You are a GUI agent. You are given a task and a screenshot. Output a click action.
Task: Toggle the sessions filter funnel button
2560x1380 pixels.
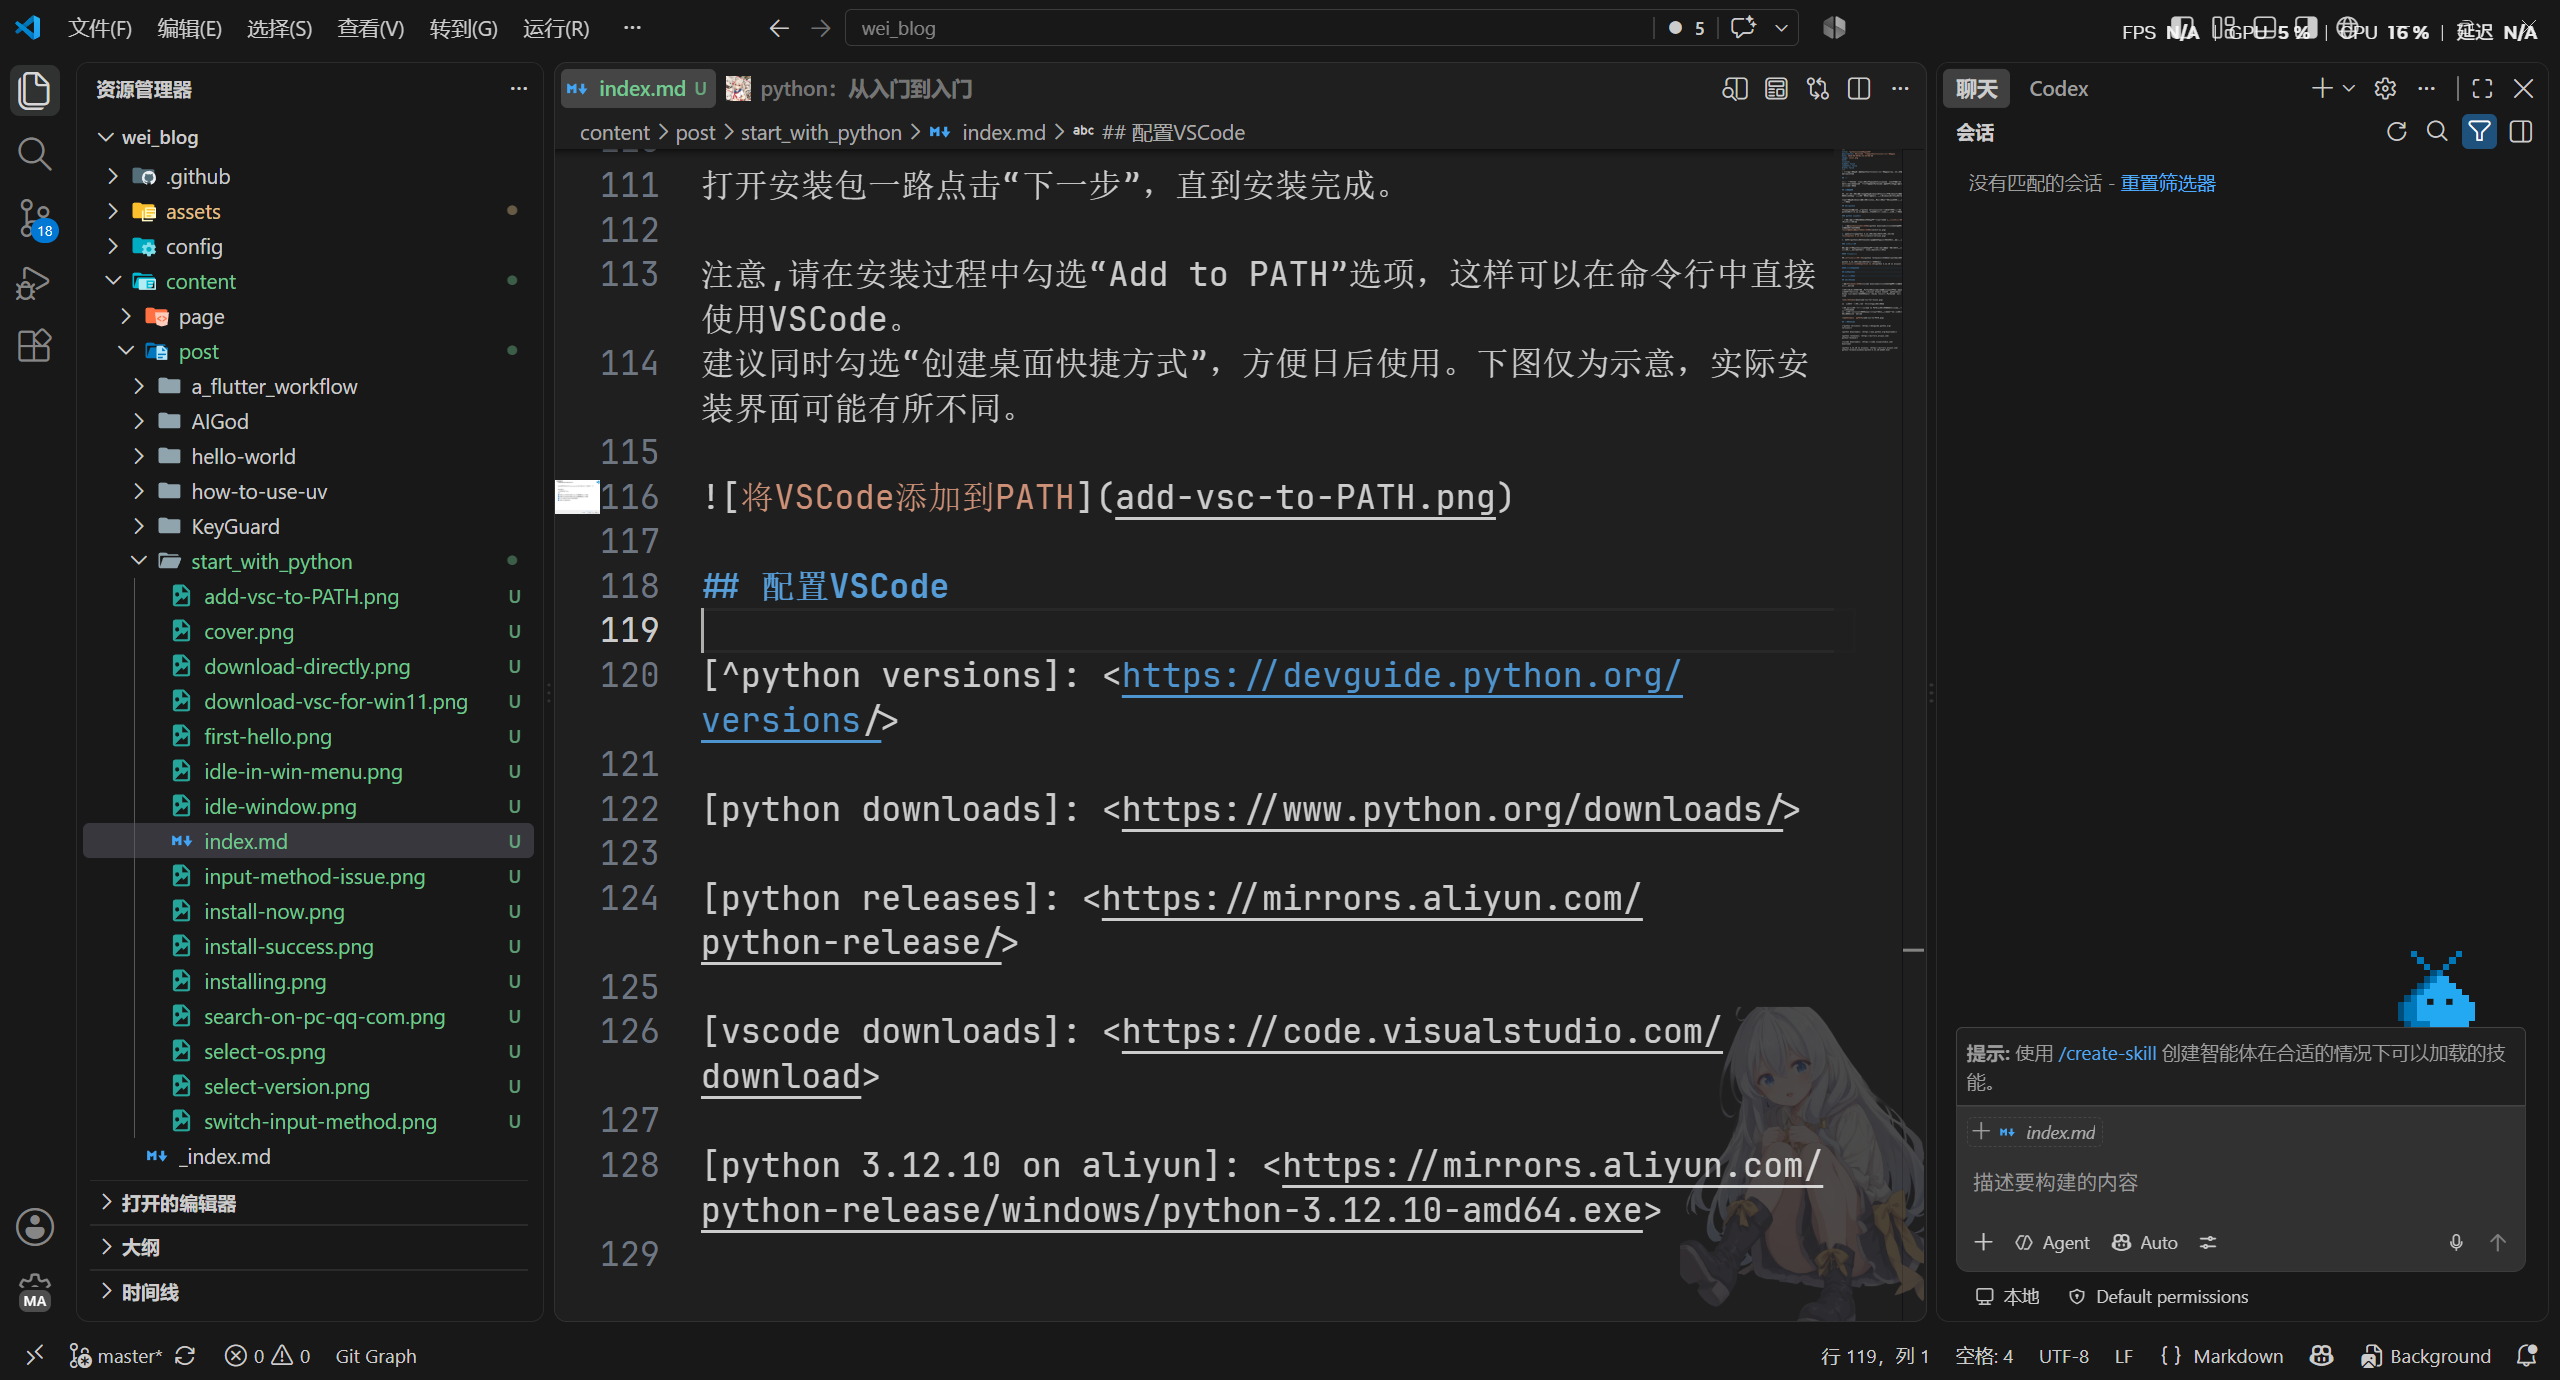pyautogui.click(x=2479, y=132)
